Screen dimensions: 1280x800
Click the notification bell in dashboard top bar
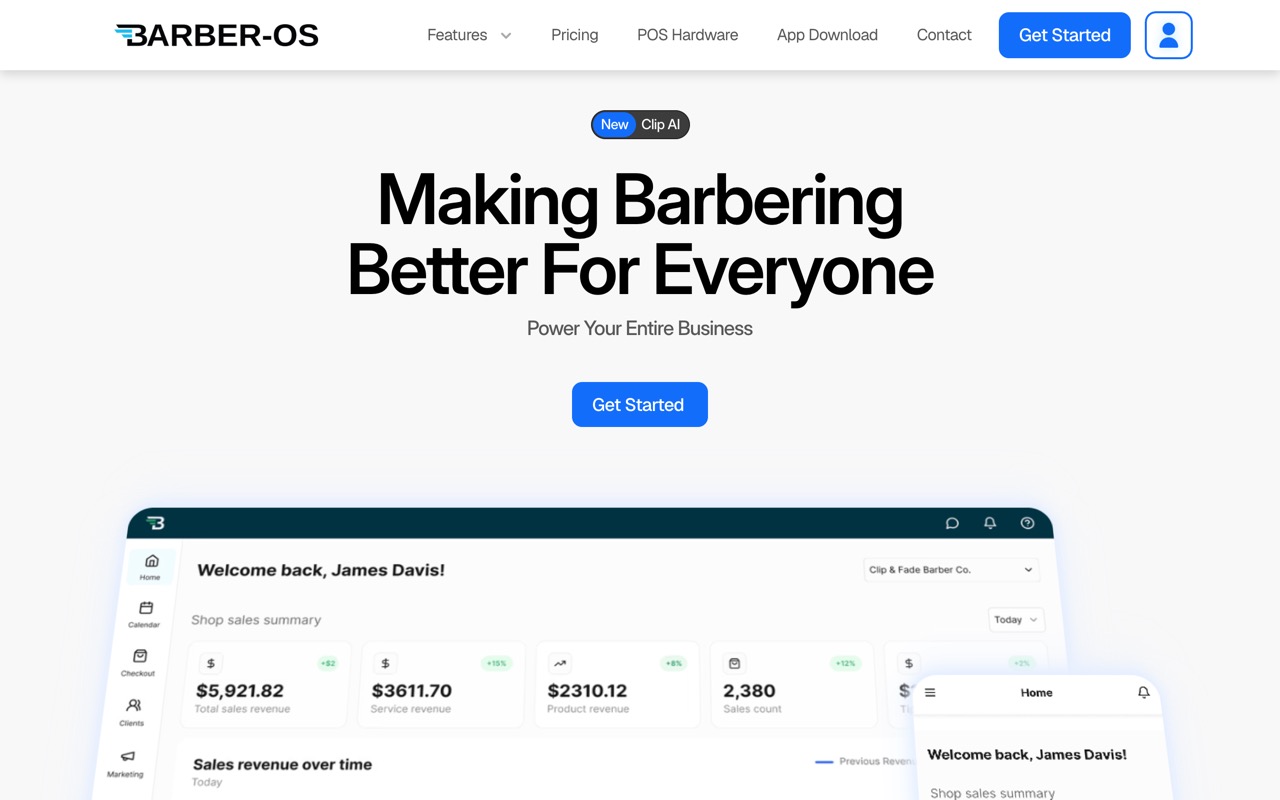(990, 523)
